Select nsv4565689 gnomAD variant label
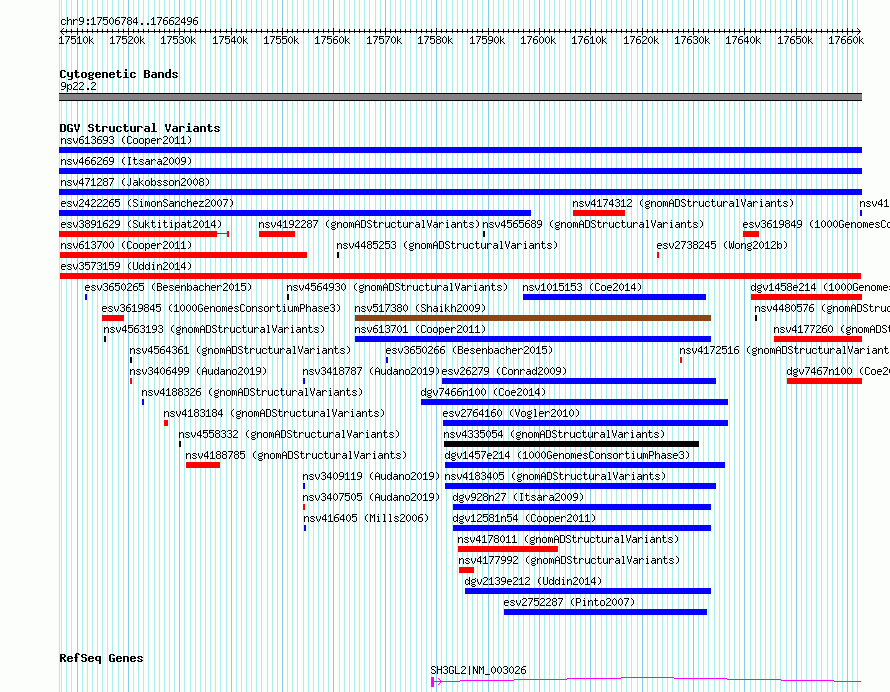This screenshot has width=890, height=692. coord(593,224)
